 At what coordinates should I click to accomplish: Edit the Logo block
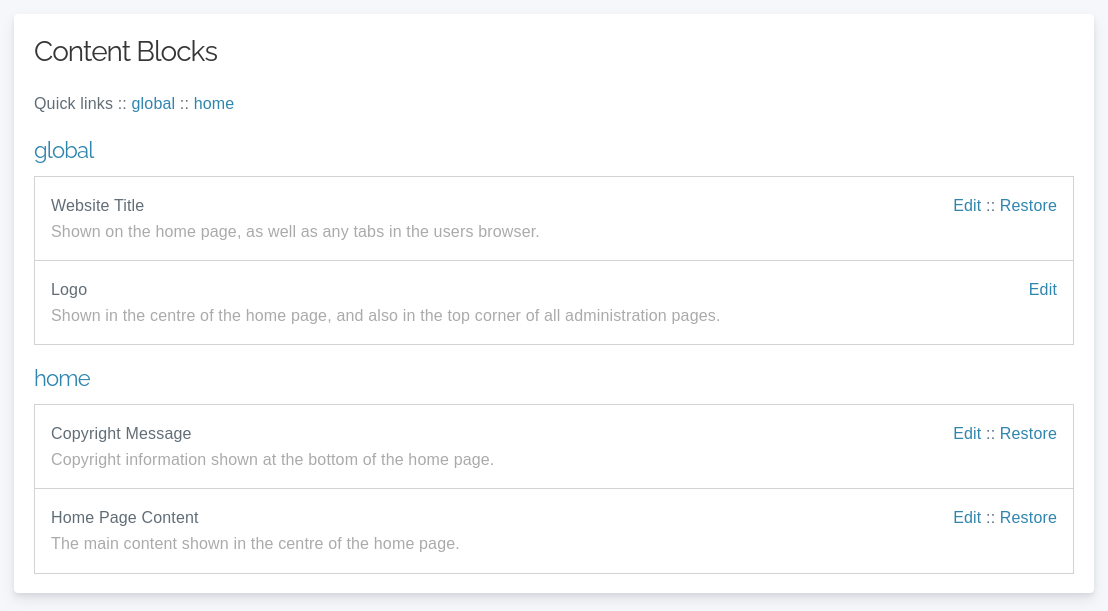[x=1042, y=290]
